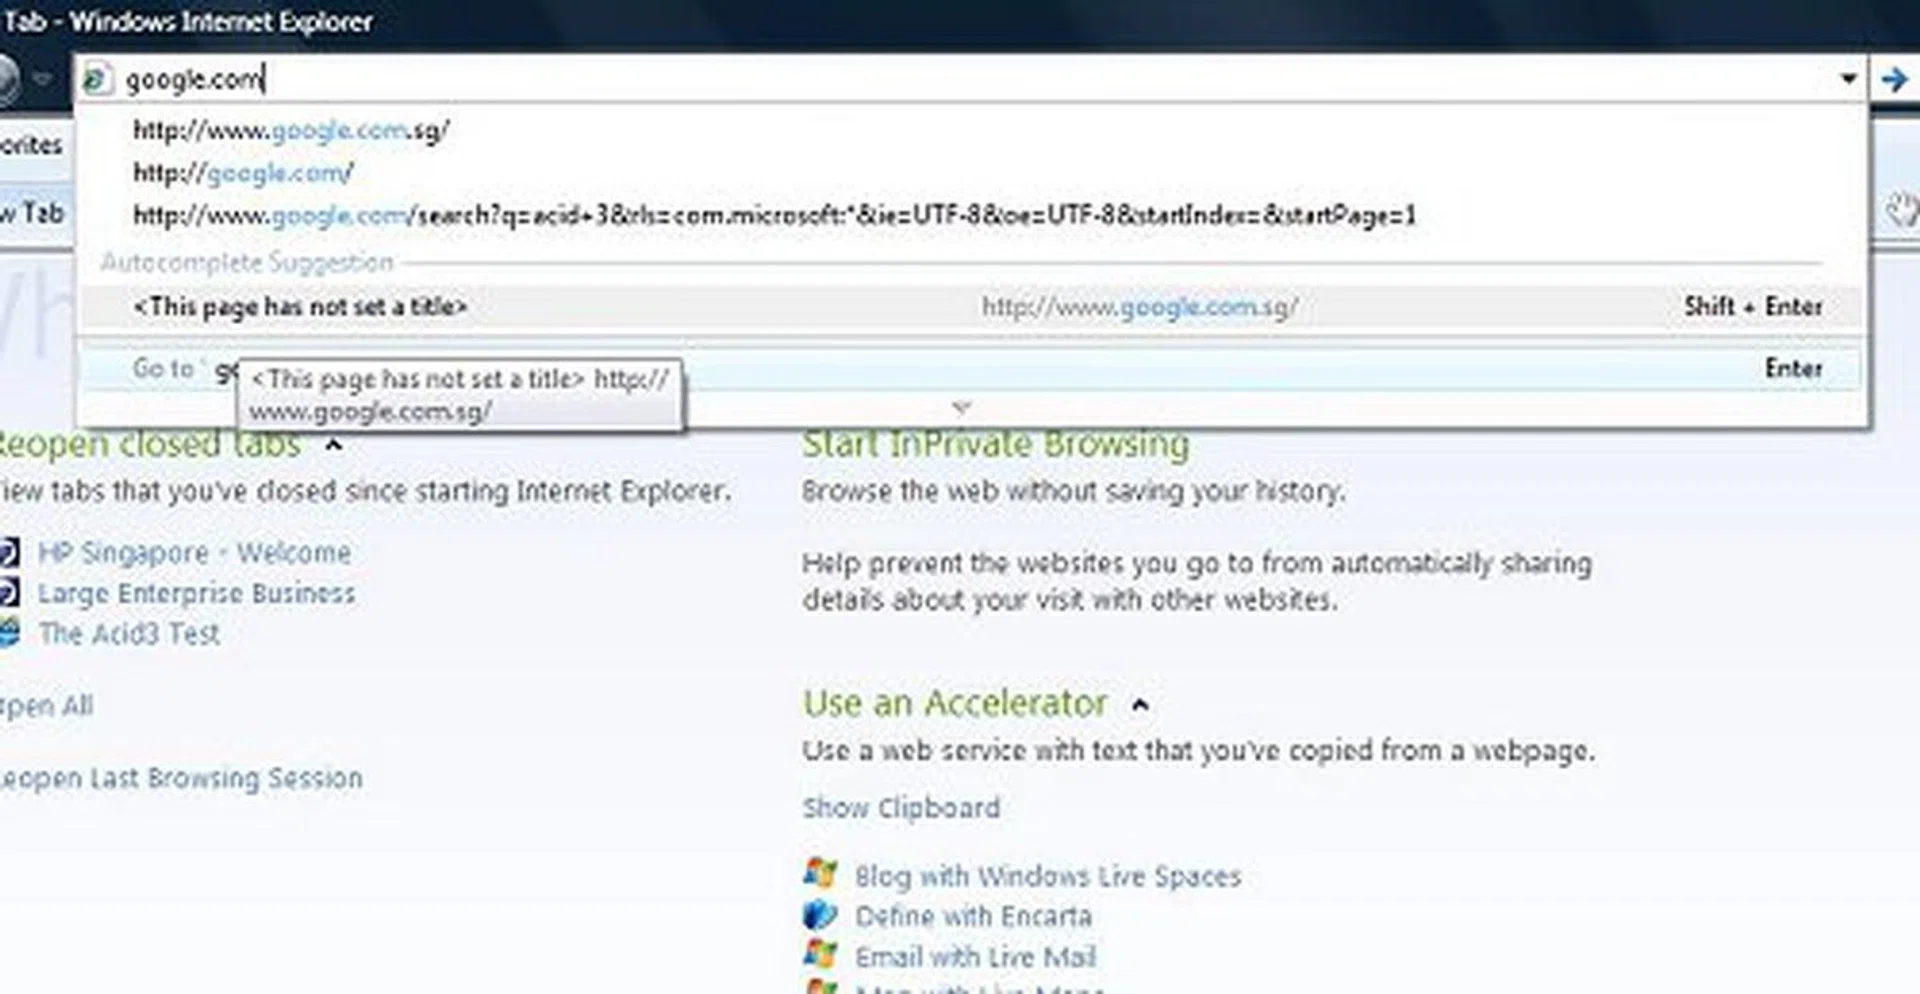Viewport: 1920px width, 994px height.
Task: Click the page icon in address bar
Action: [x=96, y=79]
